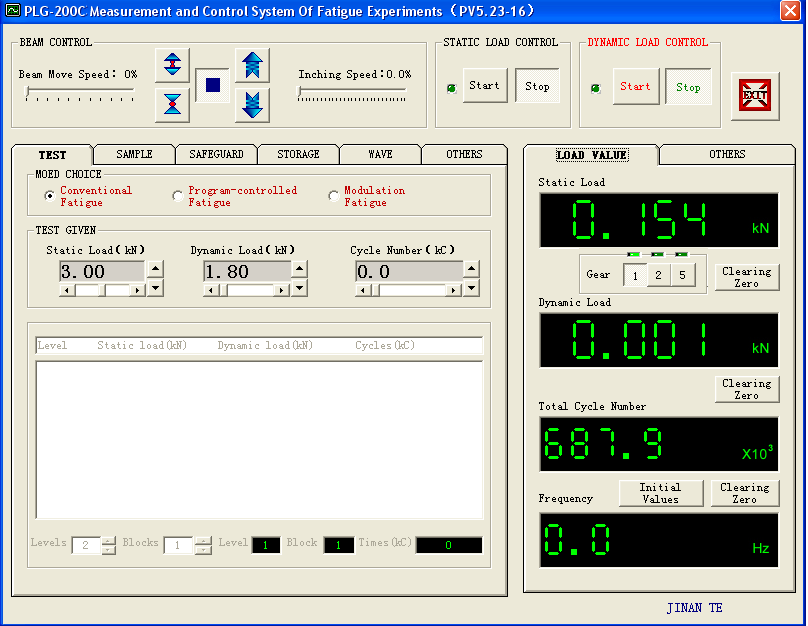Select the Conventional Fatigue mode
Image resolution: width=808 pixels, height=626 pixels.
pos(49,196)
